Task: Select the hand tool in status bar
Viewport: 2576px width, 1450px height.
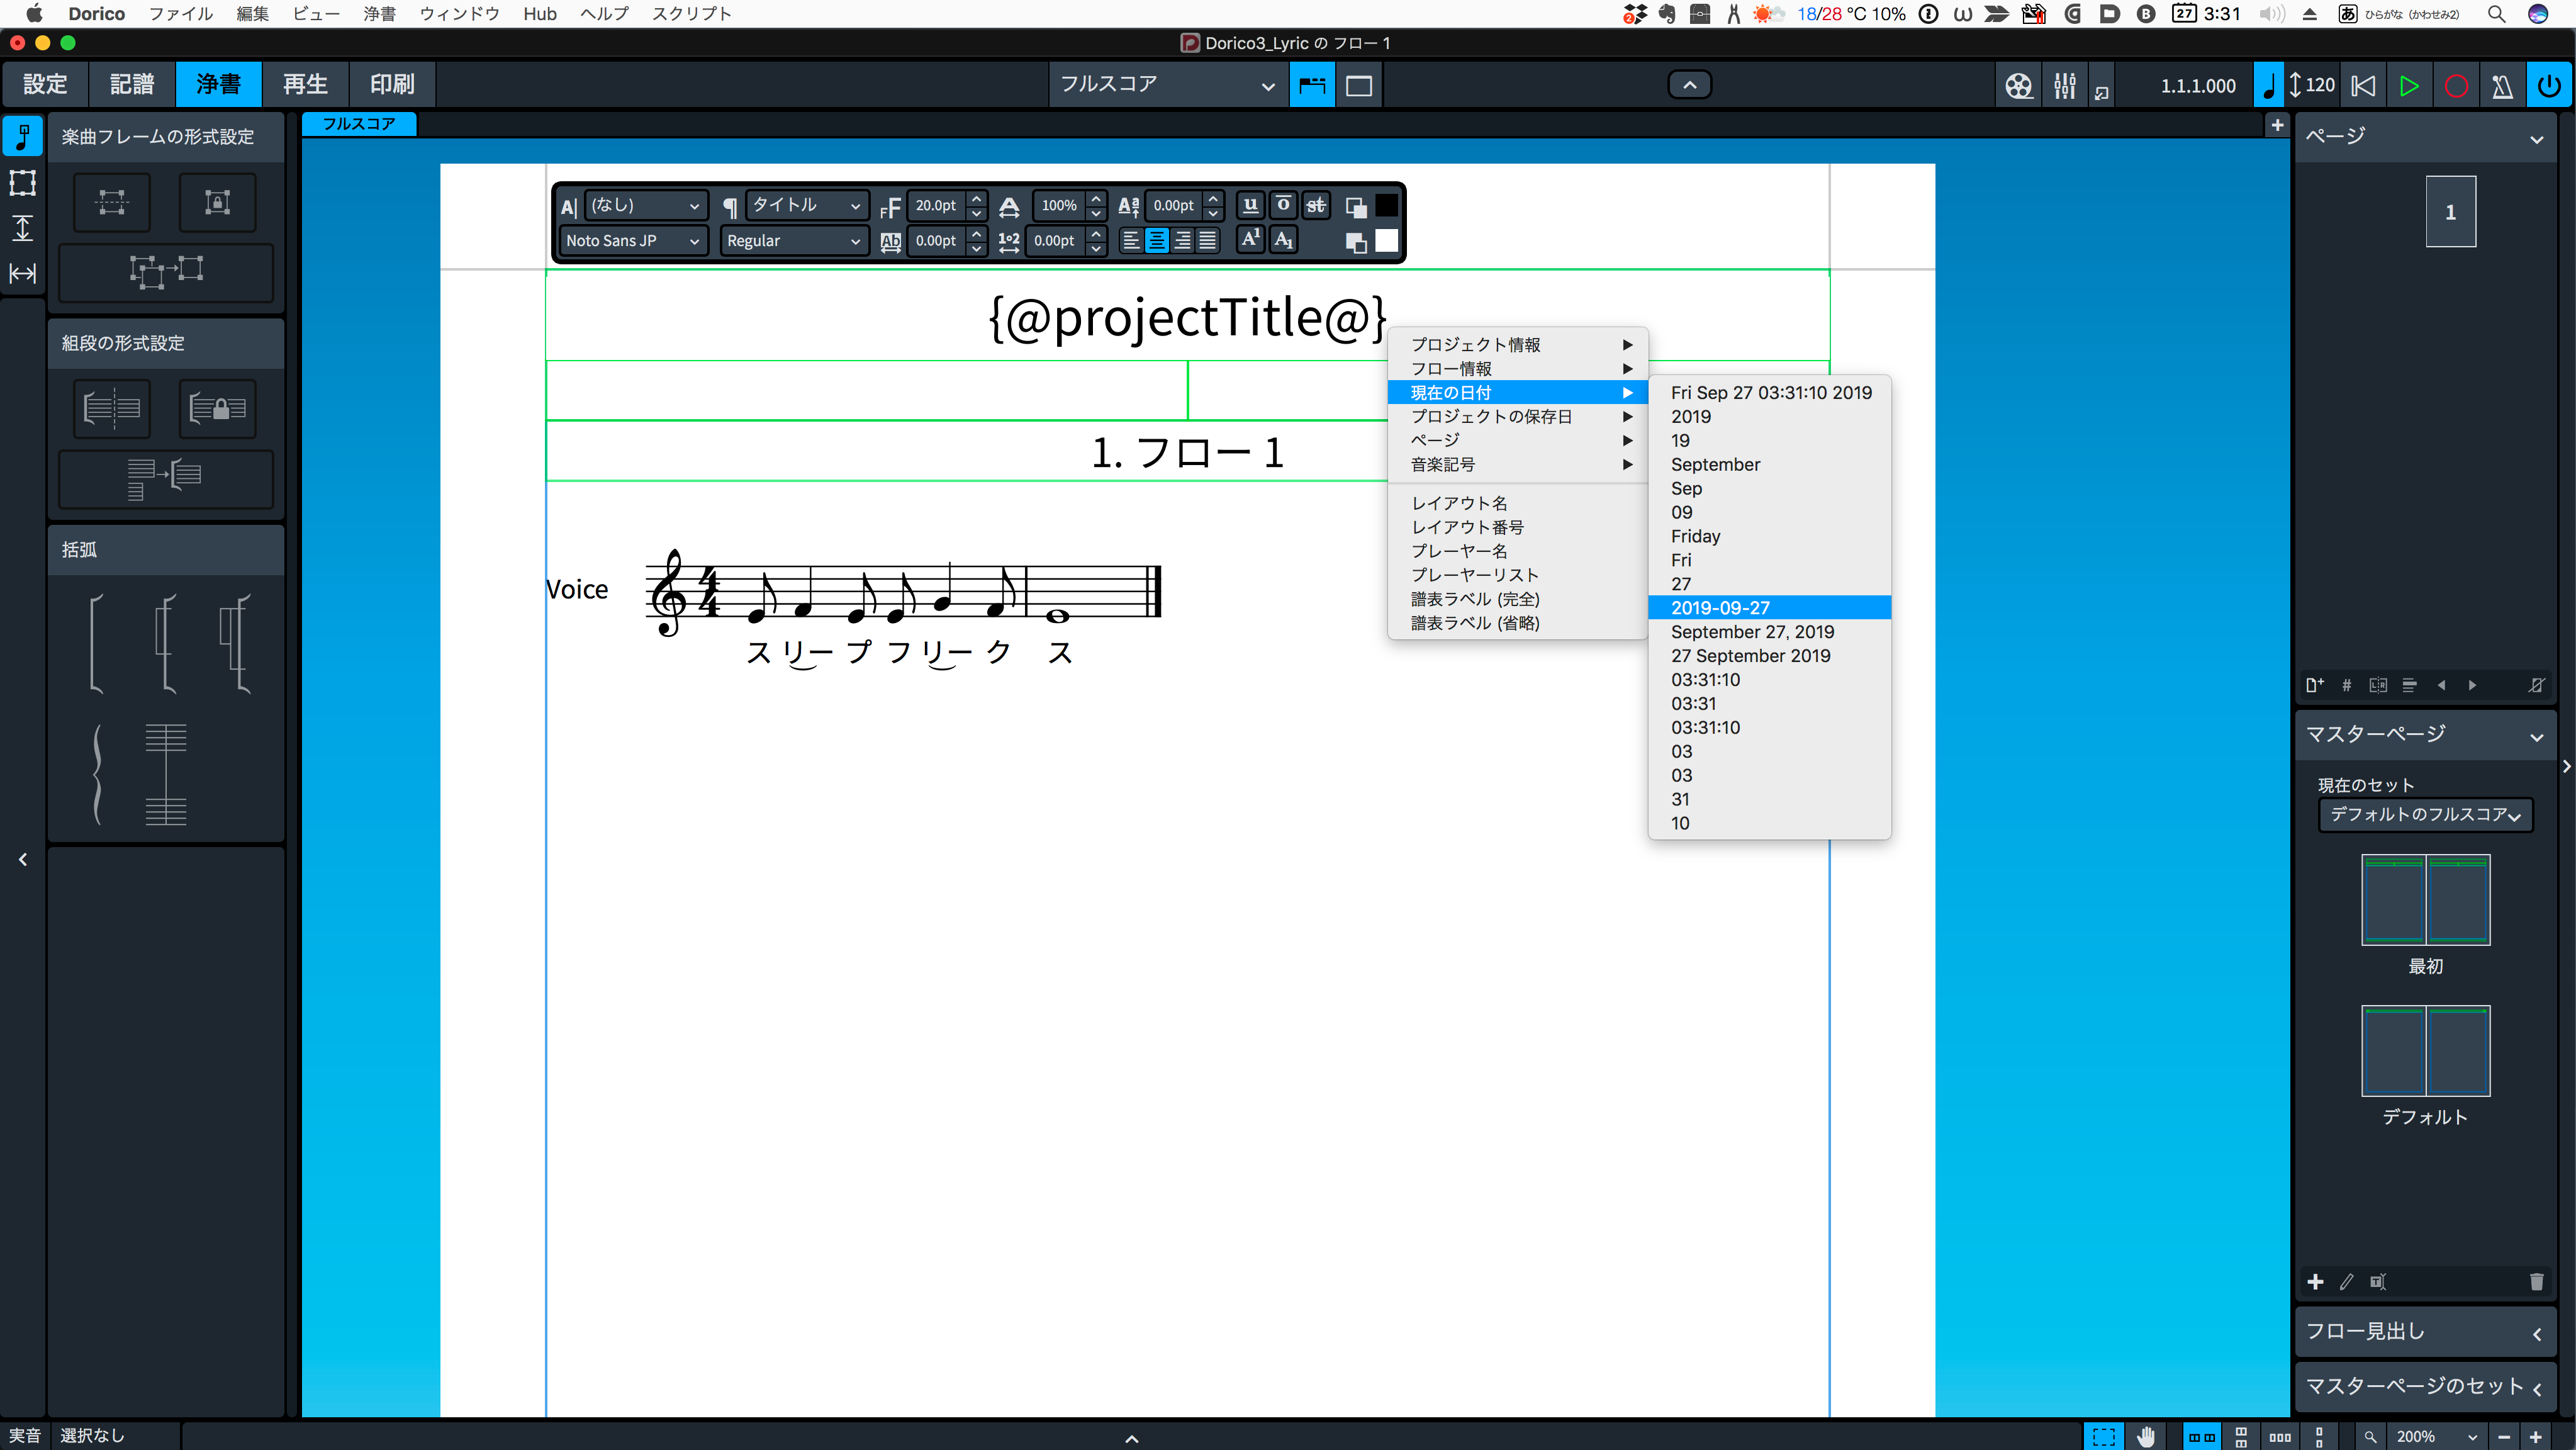Action: tap(2146, 1436)
